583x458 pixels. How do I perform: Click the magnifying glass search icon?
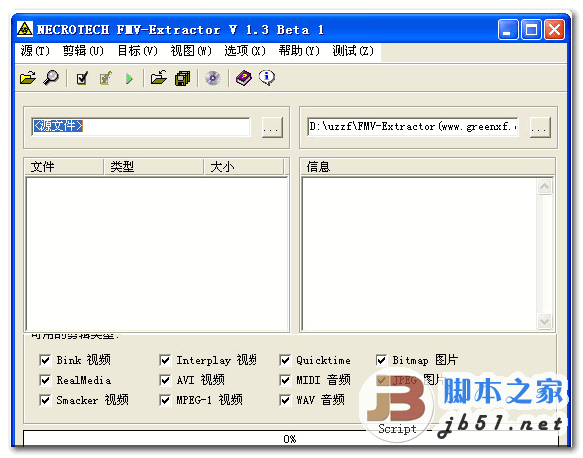[x=51, y=78]
